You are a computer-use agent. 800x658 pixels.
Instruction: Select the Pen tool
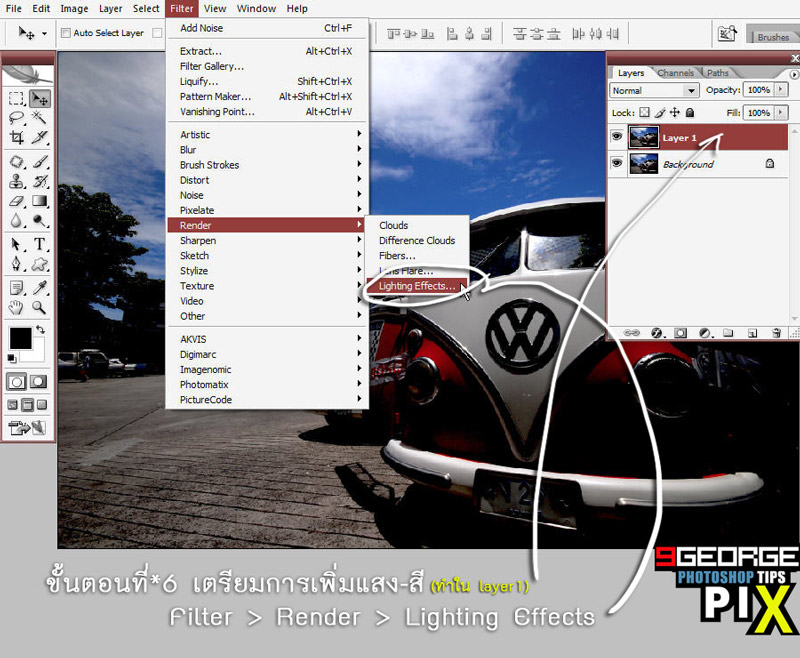[16, 264]
